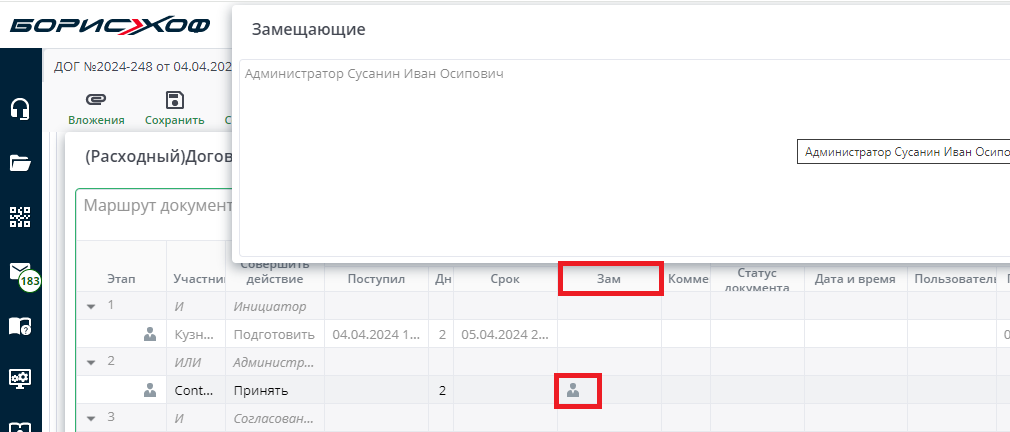Open support headset icon in sidebar
The height and width of the screenshot is (432, 1010).
[20, 108]
